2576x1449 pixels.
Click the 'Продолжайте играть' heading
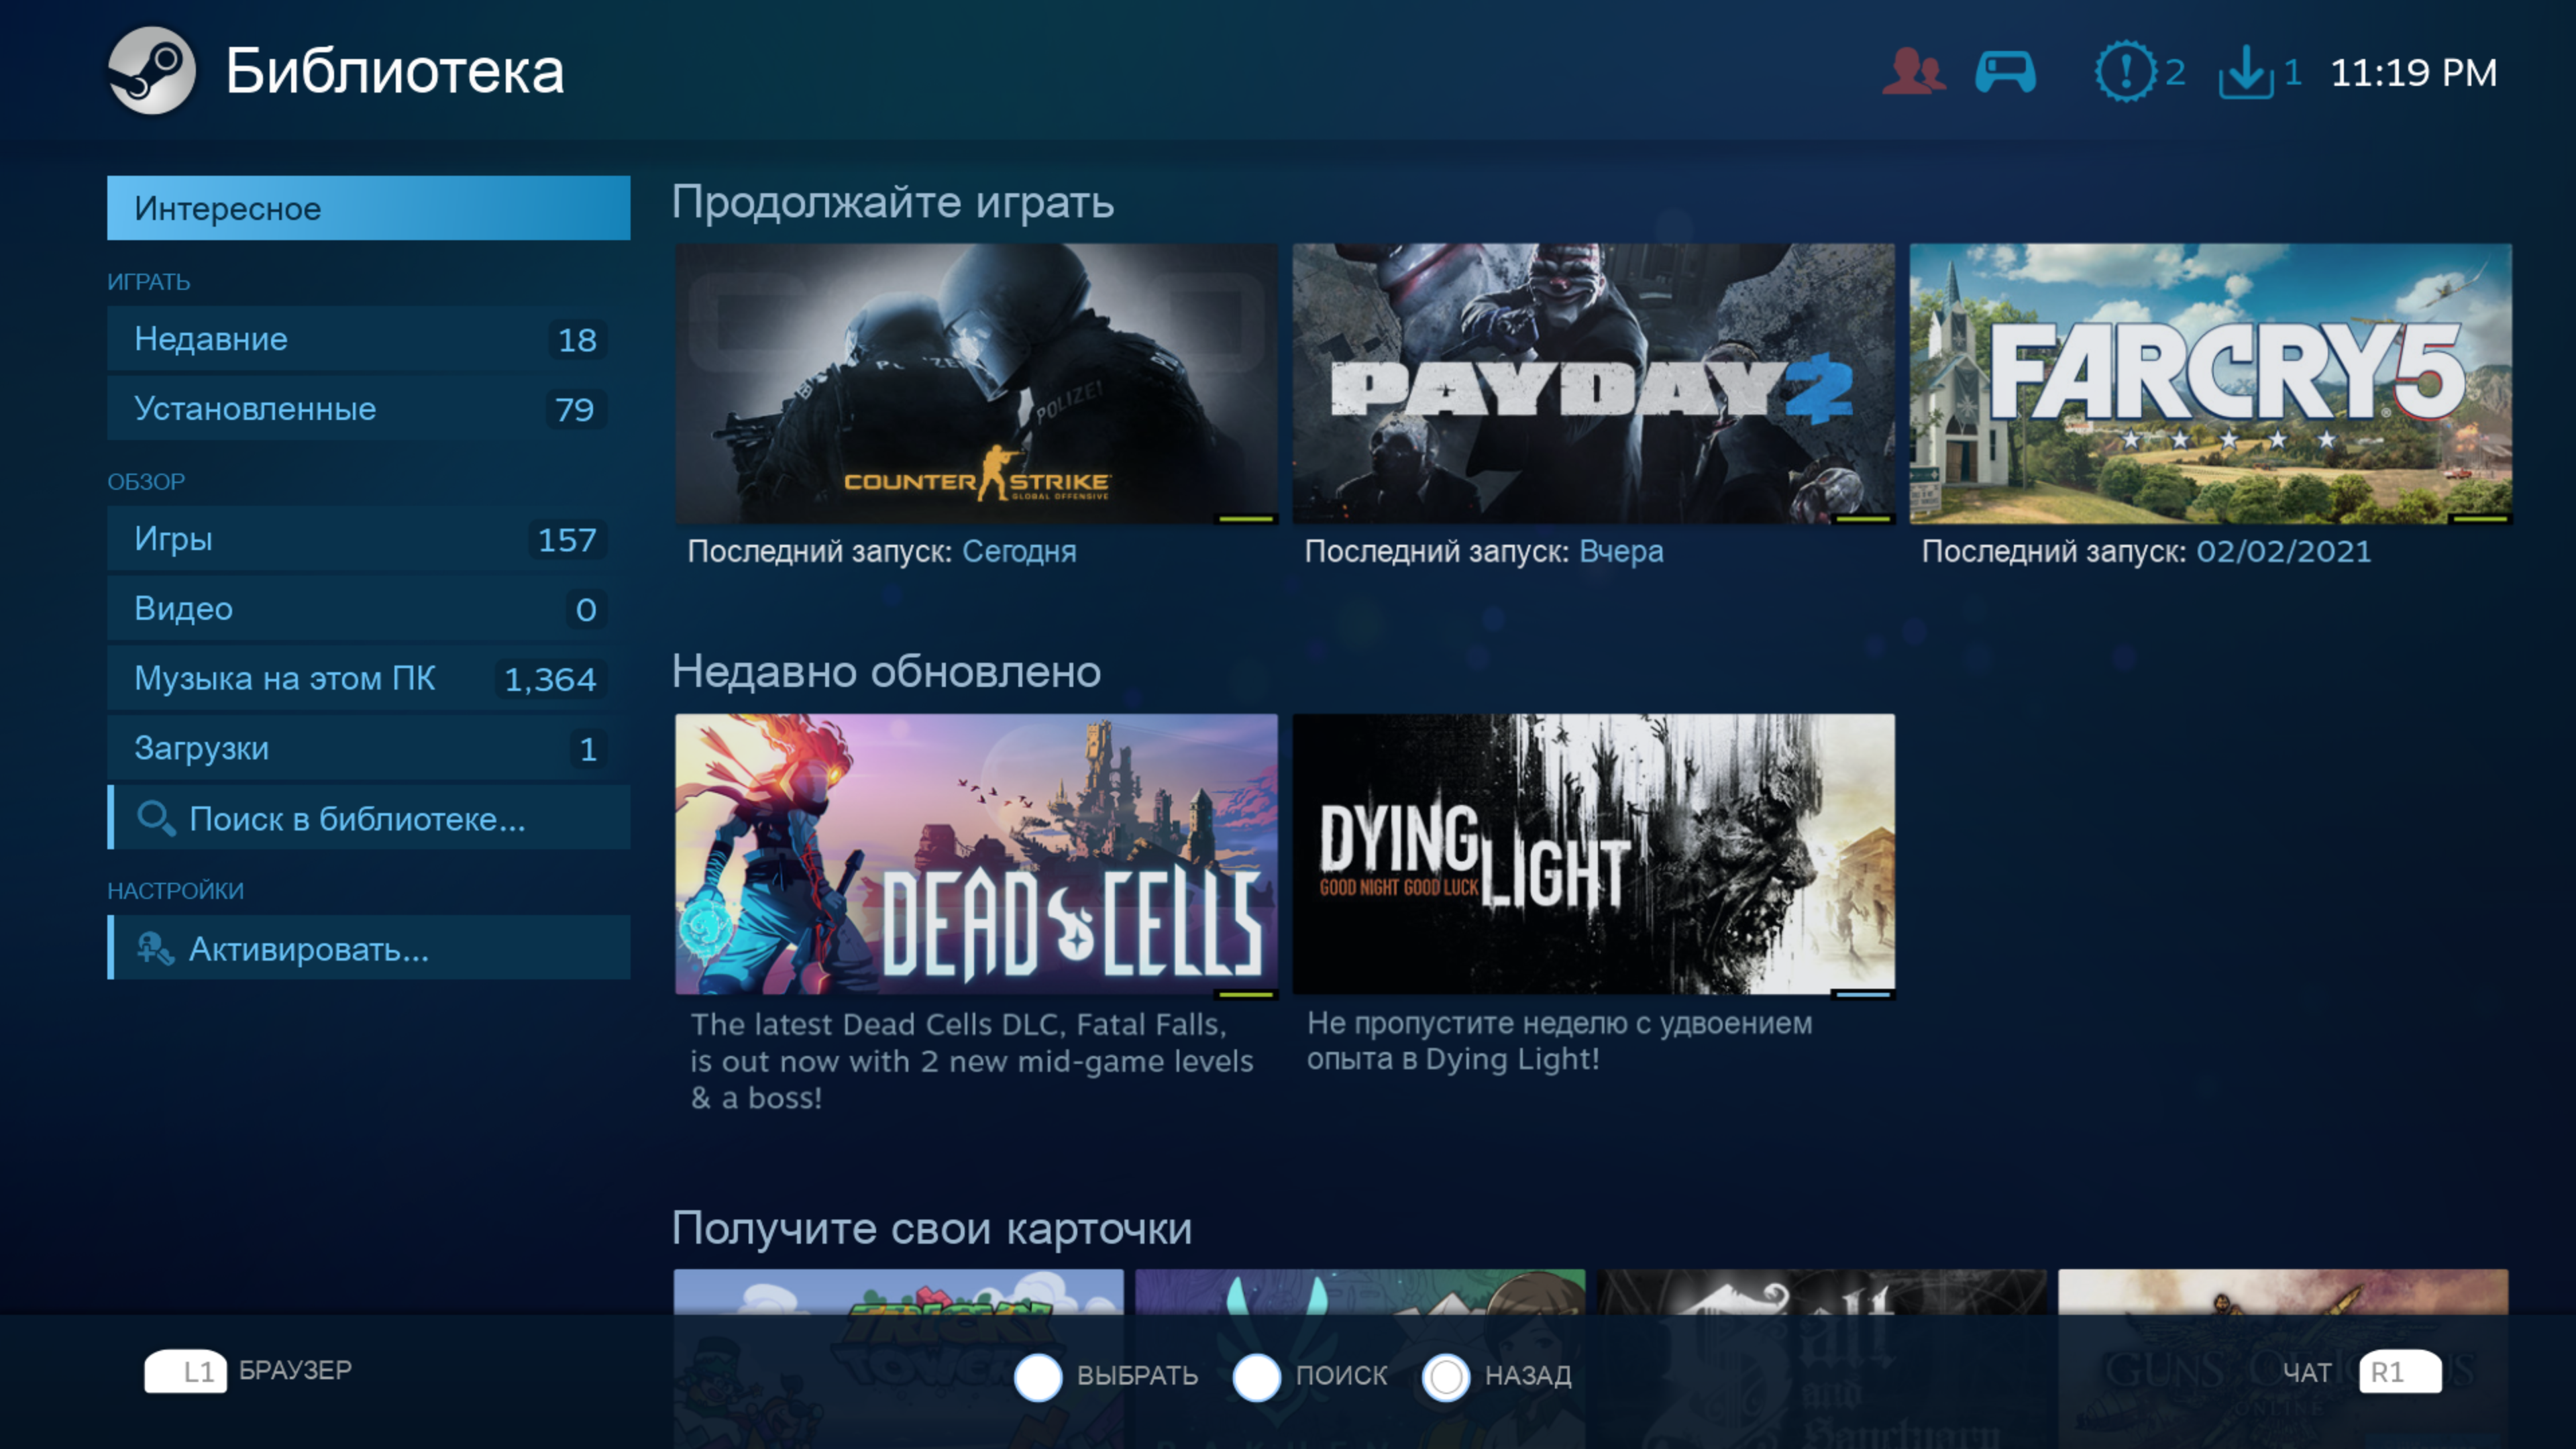point(893,203)
